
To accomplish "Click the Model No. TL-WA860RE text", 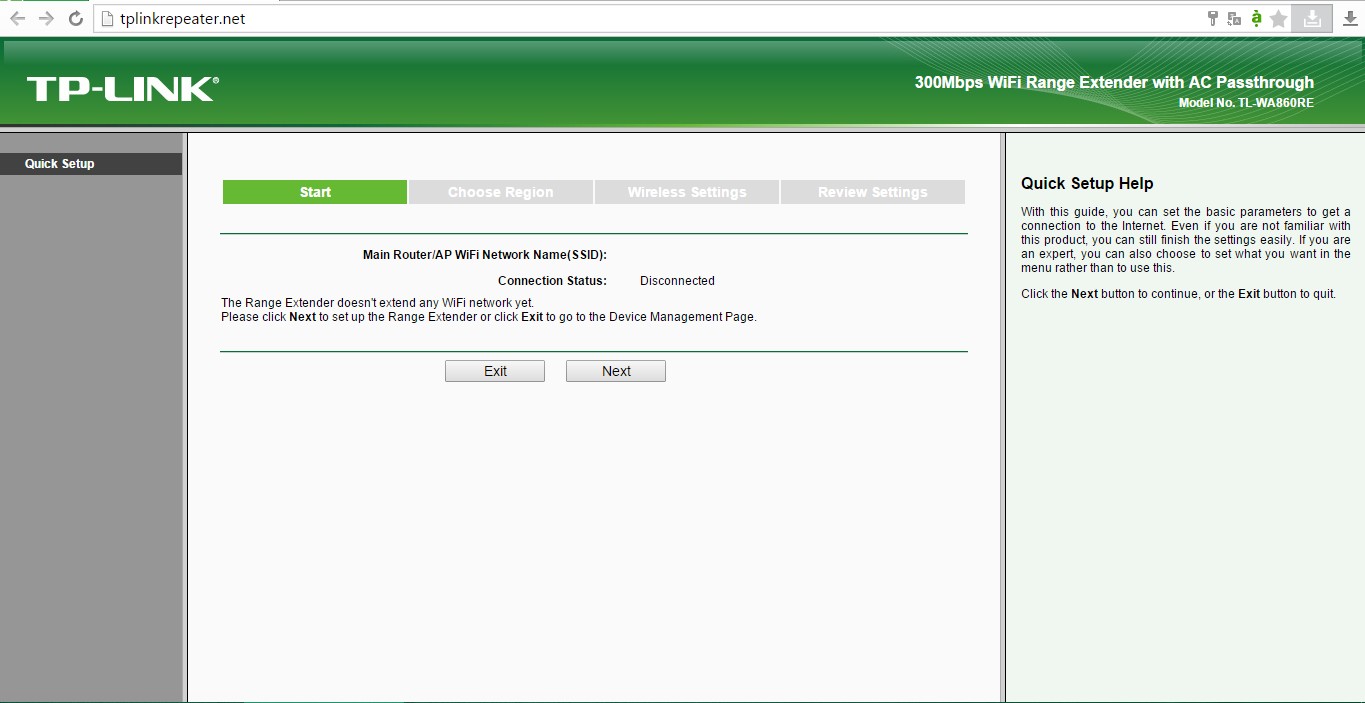I will tap(1246, 103).
